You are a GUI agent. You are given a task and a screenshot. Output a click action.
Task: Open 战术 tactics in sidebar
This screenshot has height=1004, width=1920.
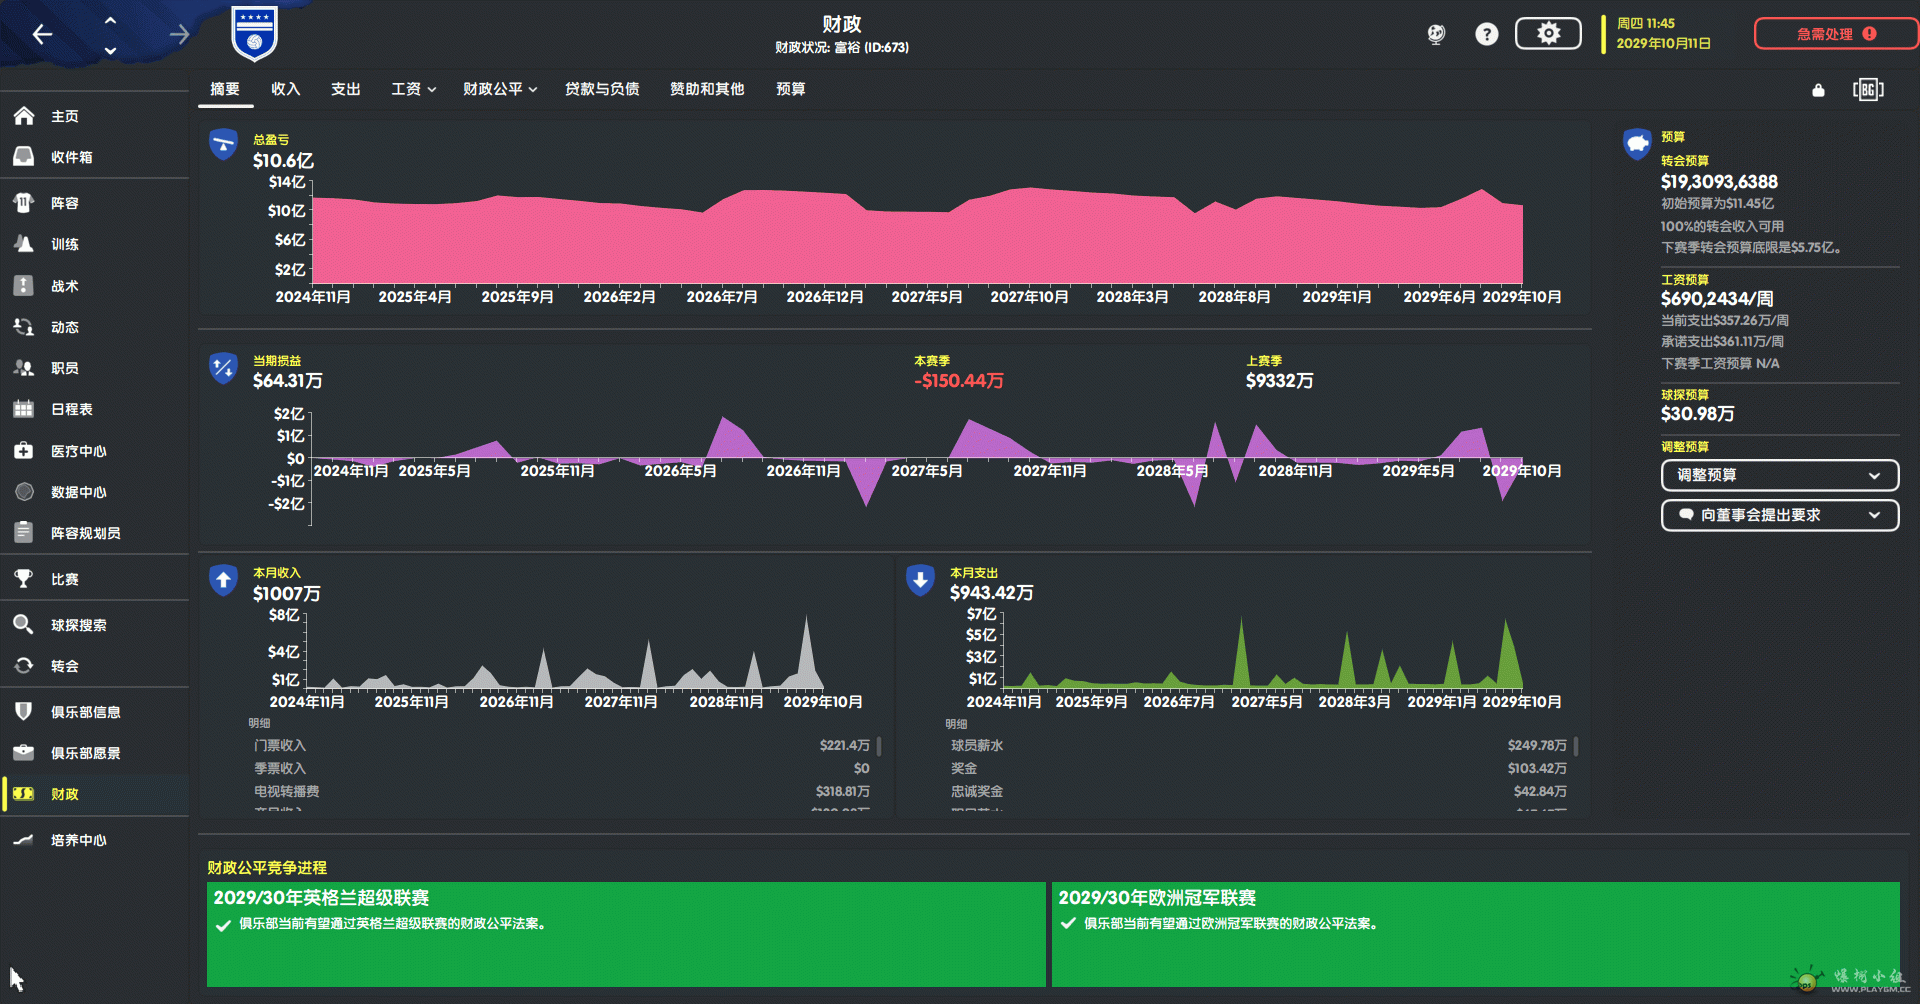coord(94,286)
